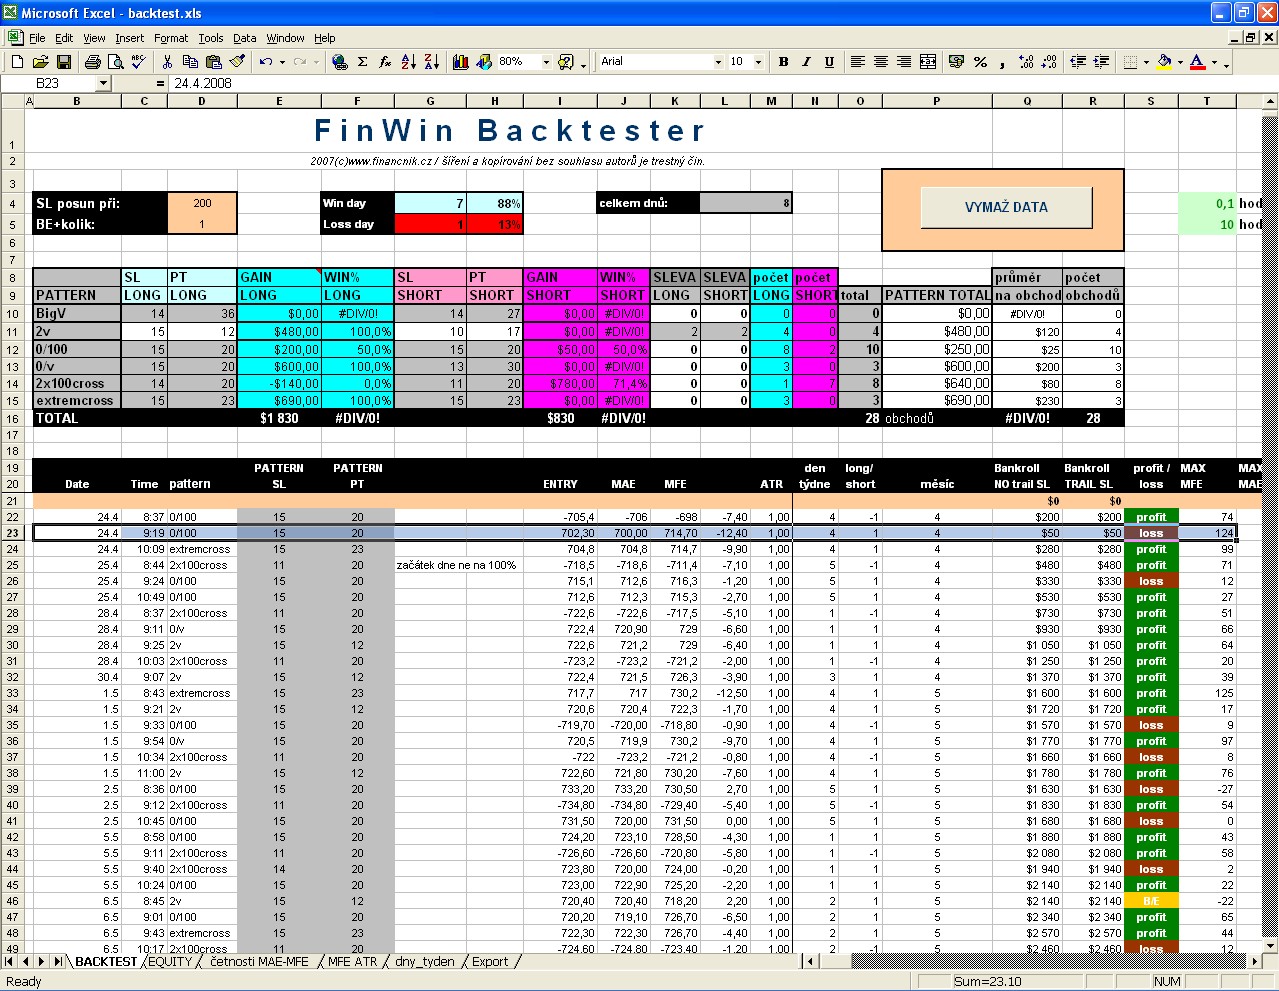Toggle Italic formatting
The image size is (1279, 991).
[806, 62]
